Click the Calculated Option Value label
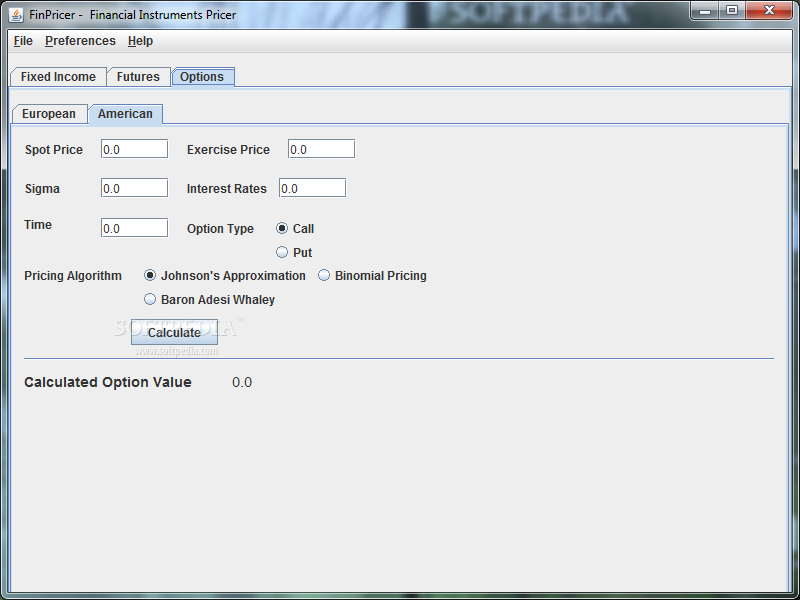 click(x=108, y=382)
